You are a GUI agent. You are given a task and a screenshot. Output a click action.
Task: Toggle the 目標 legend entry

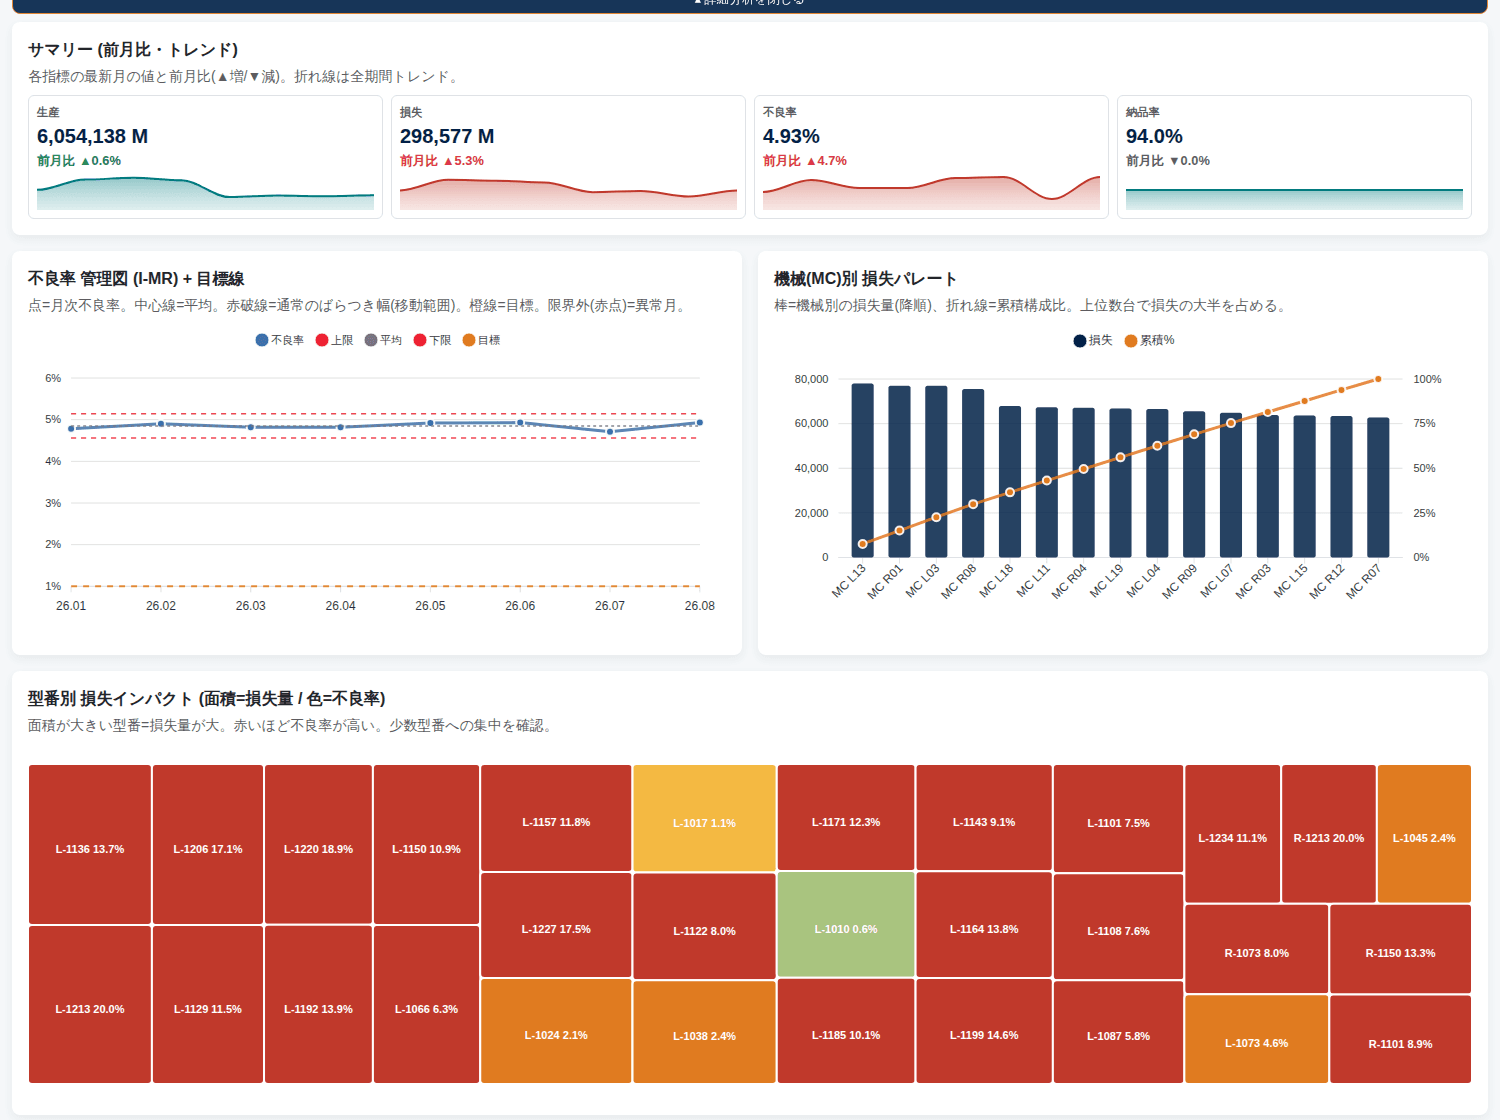click(x=481, y=340)
